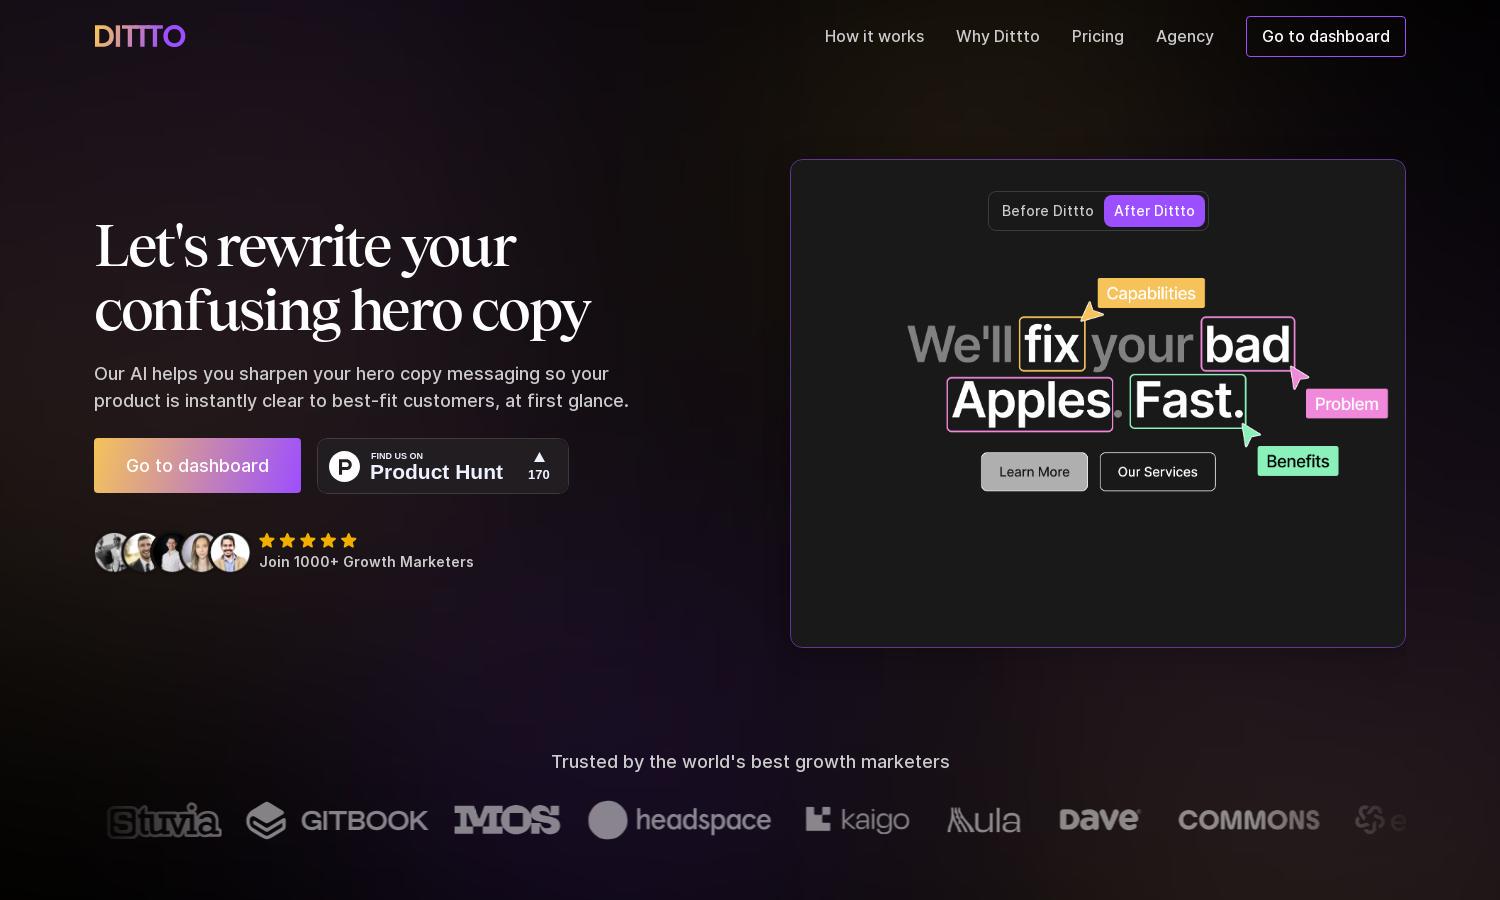Switch preview to Before Dittto
The image size is (1500, 900).
coord(1047,211)
